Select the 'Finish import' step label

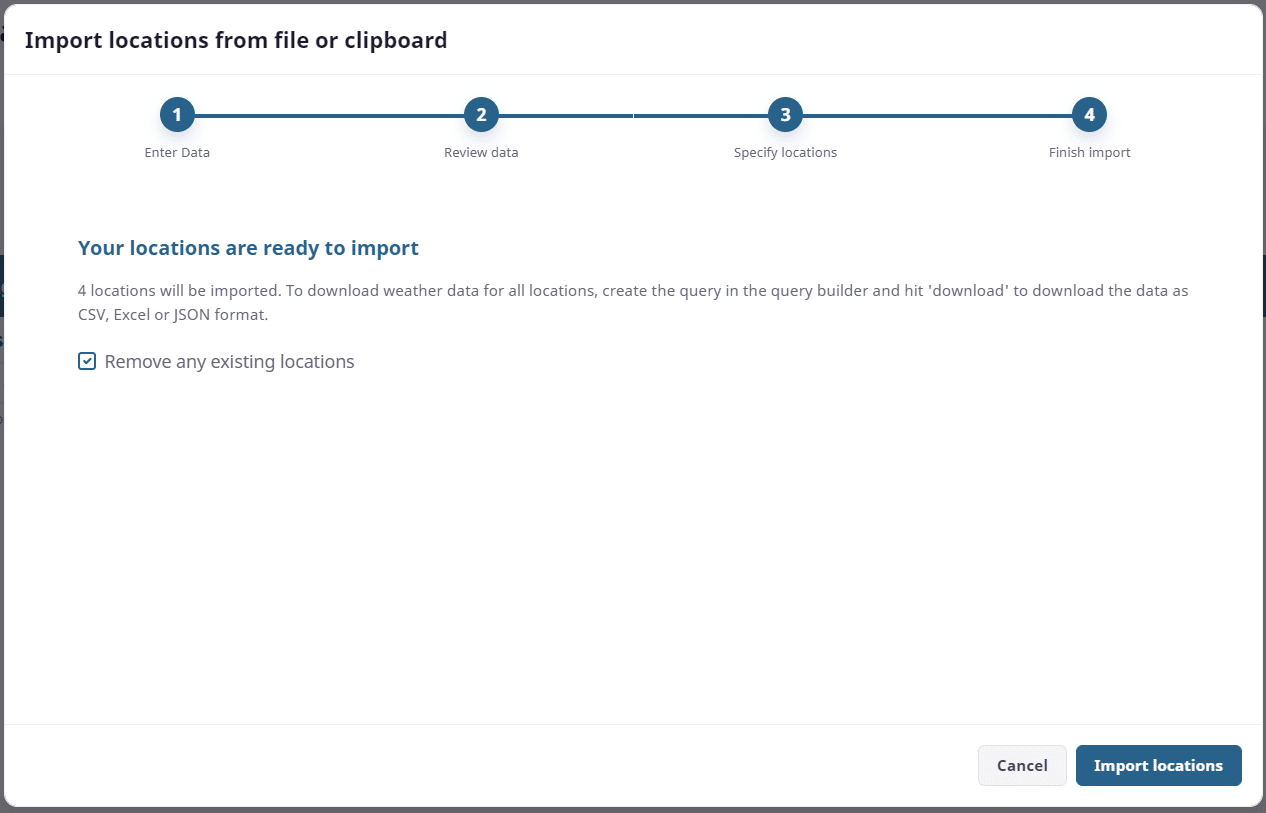pos(1089,153)
